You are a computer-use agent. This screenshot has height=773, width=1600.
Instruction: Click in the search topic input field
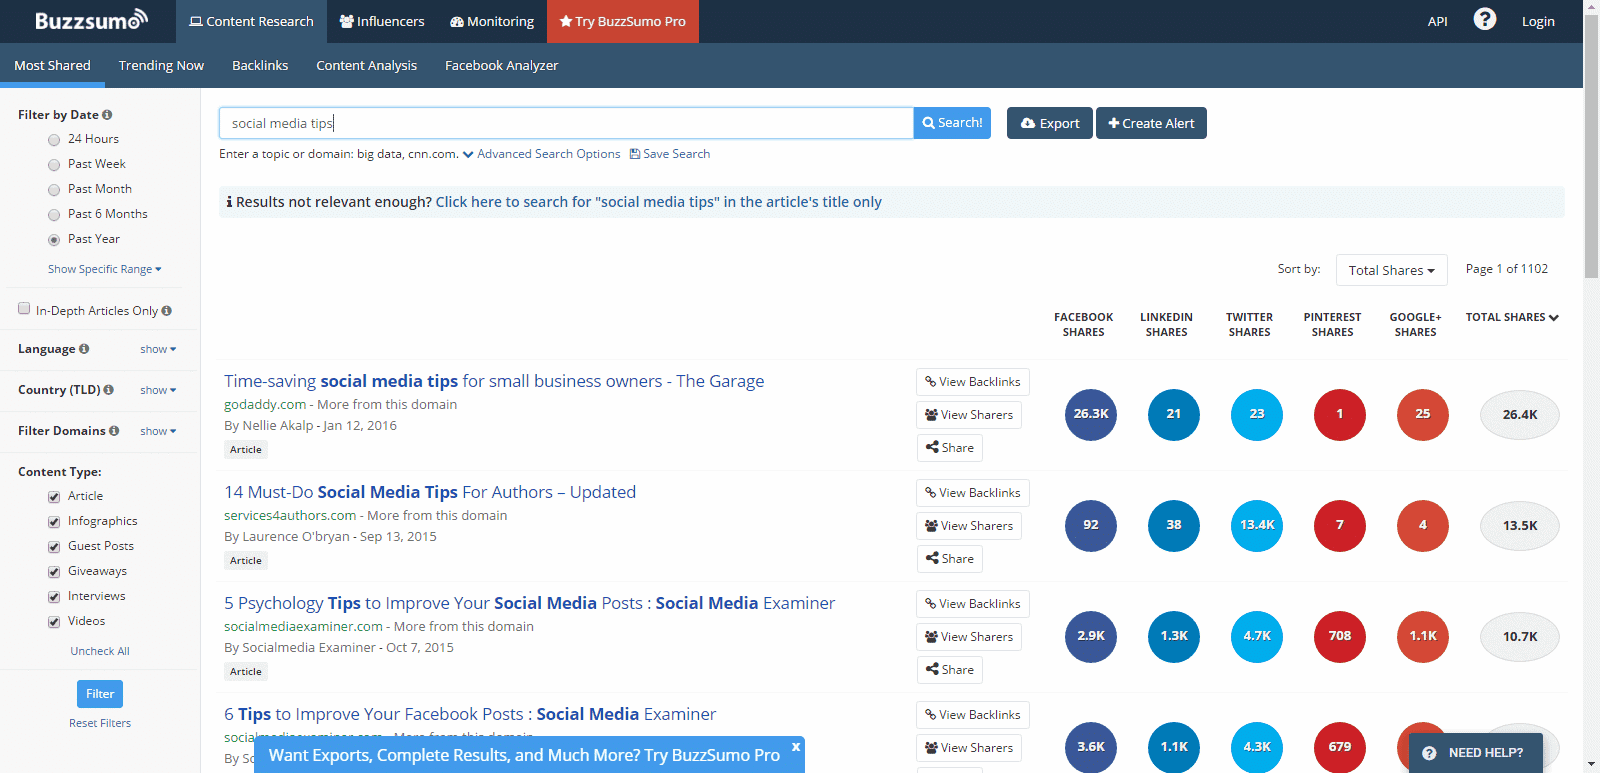pyautogui.click(x=565, y=123)
